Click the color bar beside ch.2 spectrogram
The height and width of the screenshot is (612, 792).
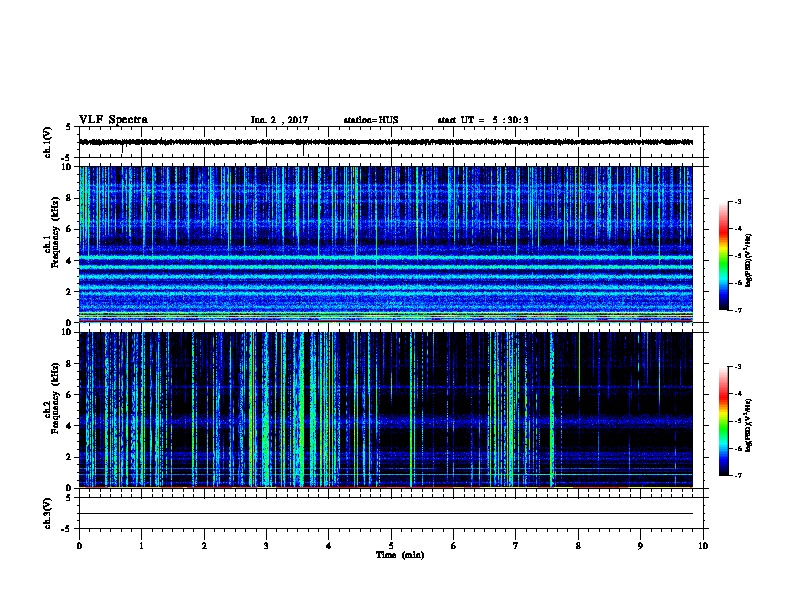(723, 421)
